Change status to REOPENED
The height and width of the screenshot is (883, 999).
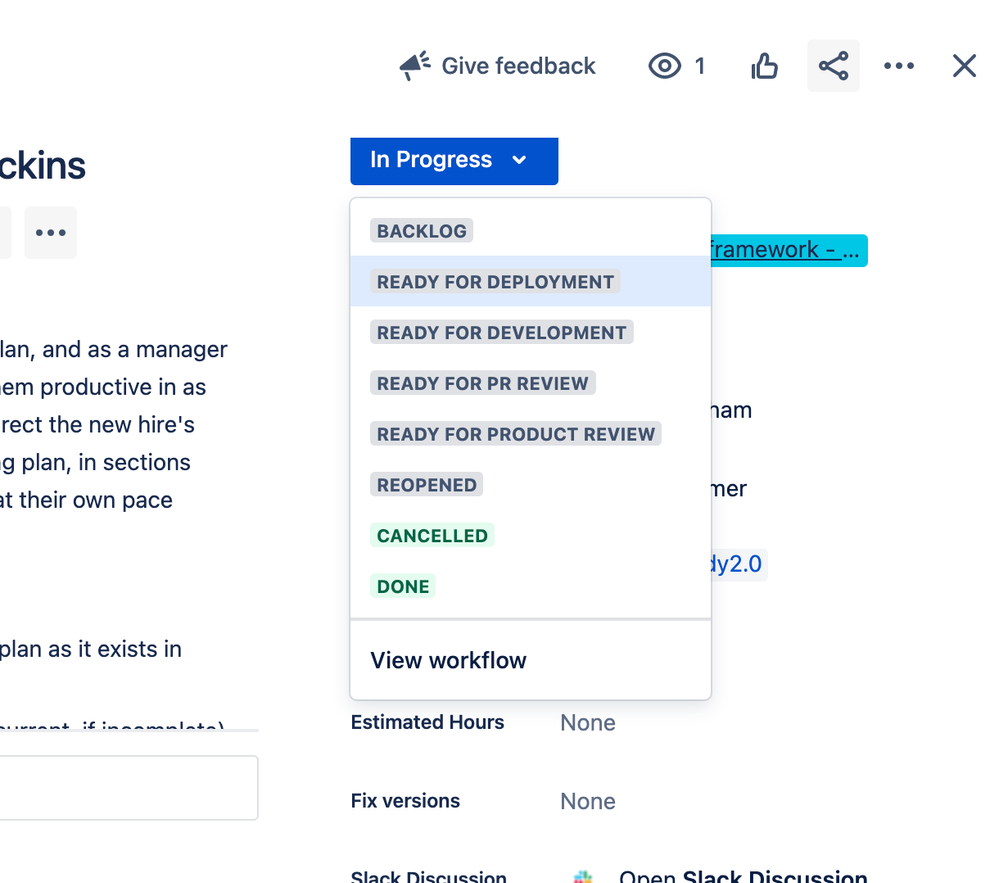point(426,485)
